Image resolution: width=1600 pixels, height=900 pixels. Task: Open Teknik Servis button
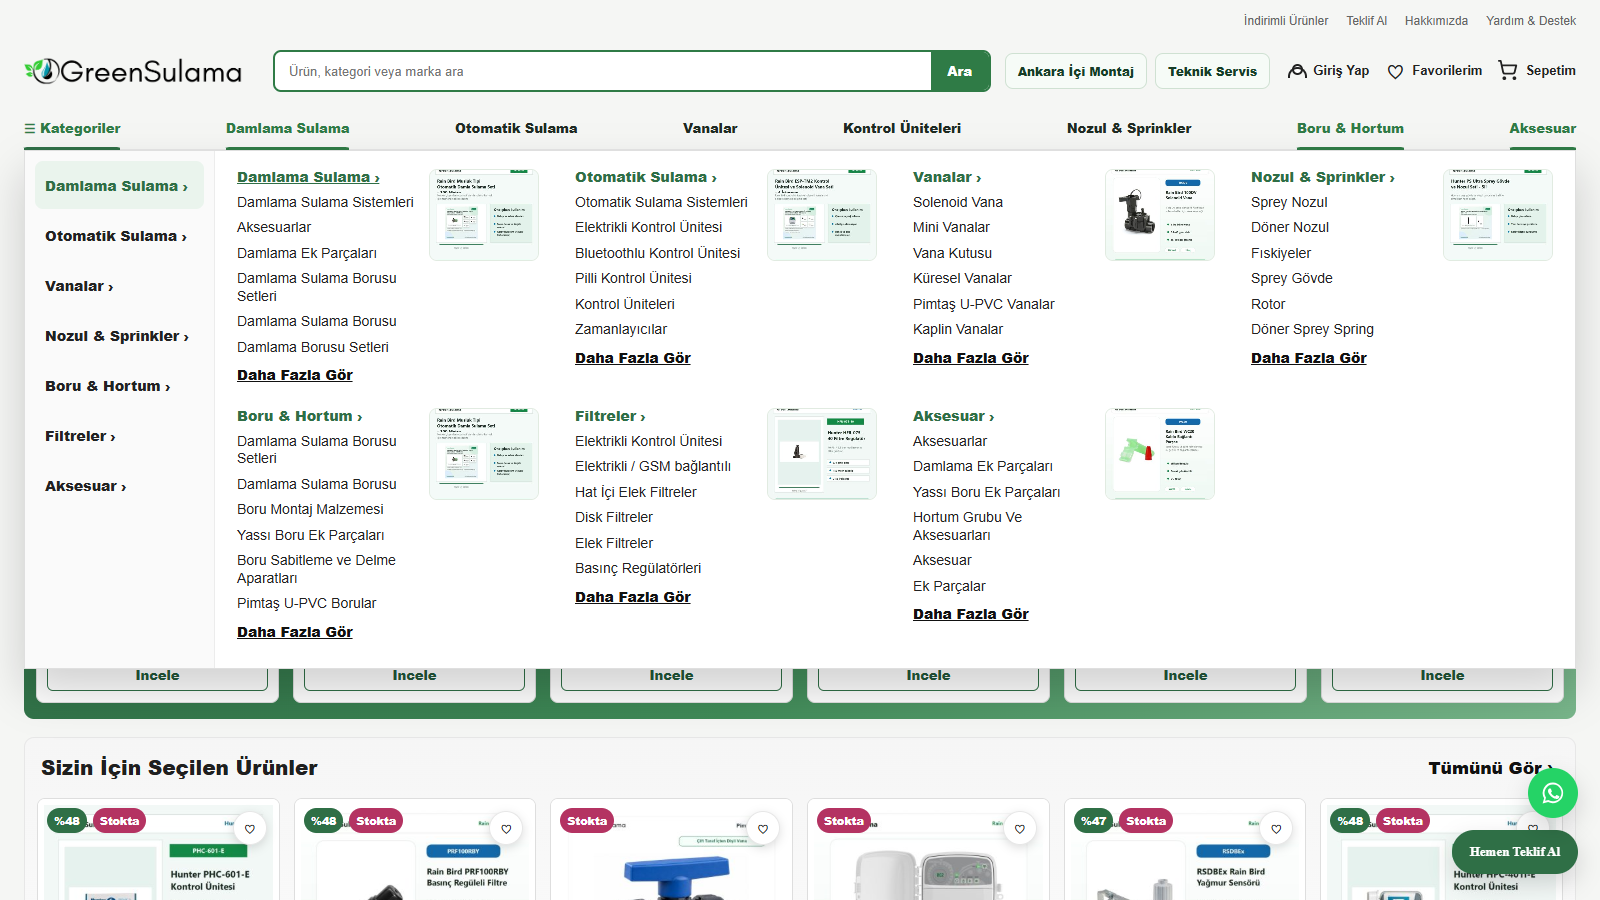tap(1212, 71)
